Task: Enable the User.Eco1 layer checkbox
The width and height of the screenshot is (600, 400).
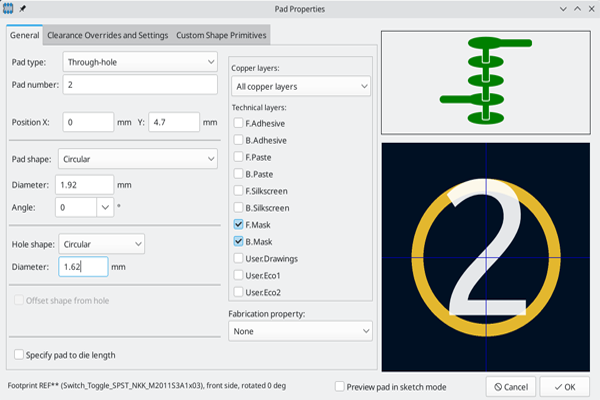Action: point(238,275)
